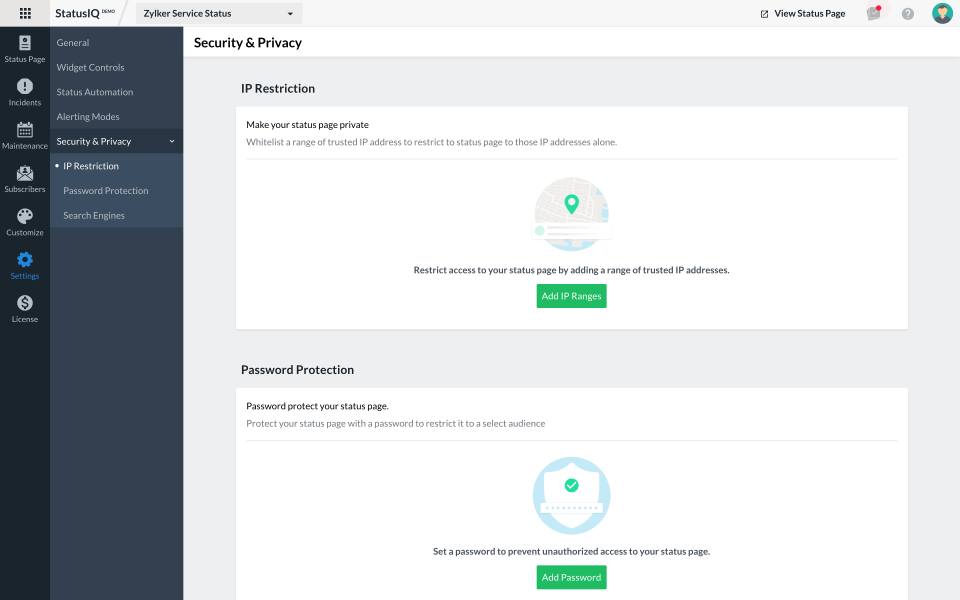
Task: Click the Add IP Ranges button
Action: point(571,296)
